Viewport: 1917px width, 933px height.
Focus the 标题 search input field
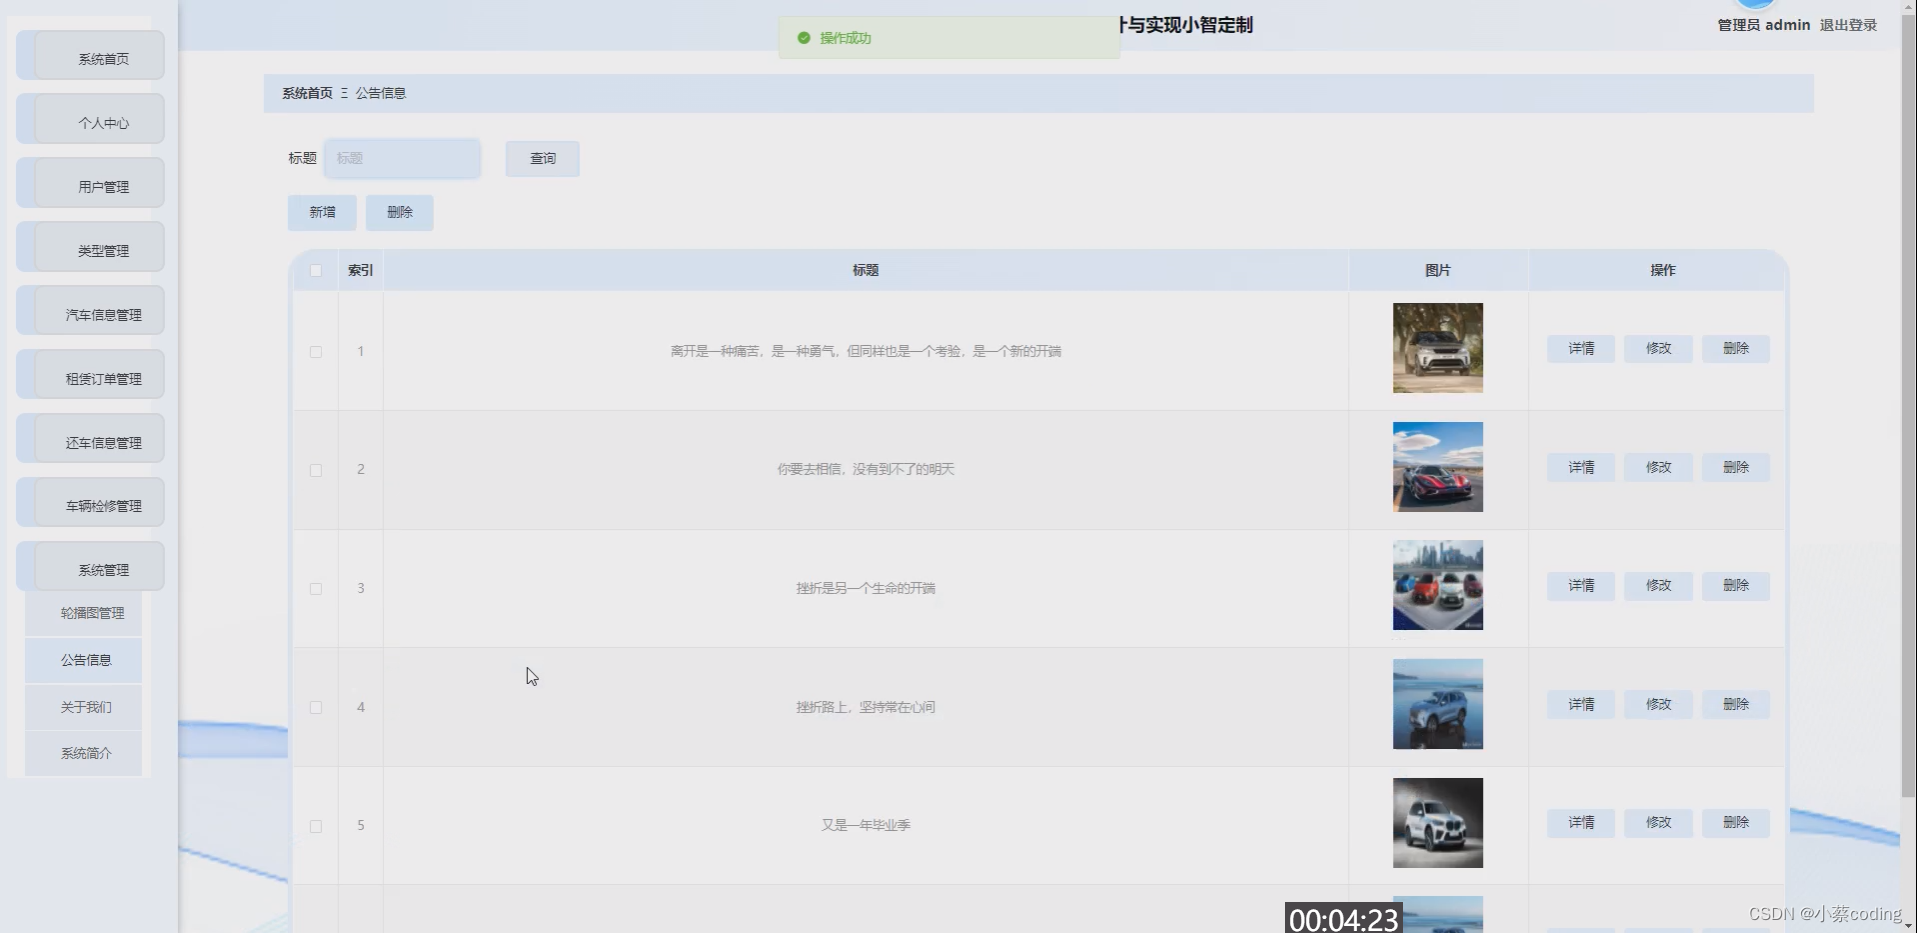(402, 158)
